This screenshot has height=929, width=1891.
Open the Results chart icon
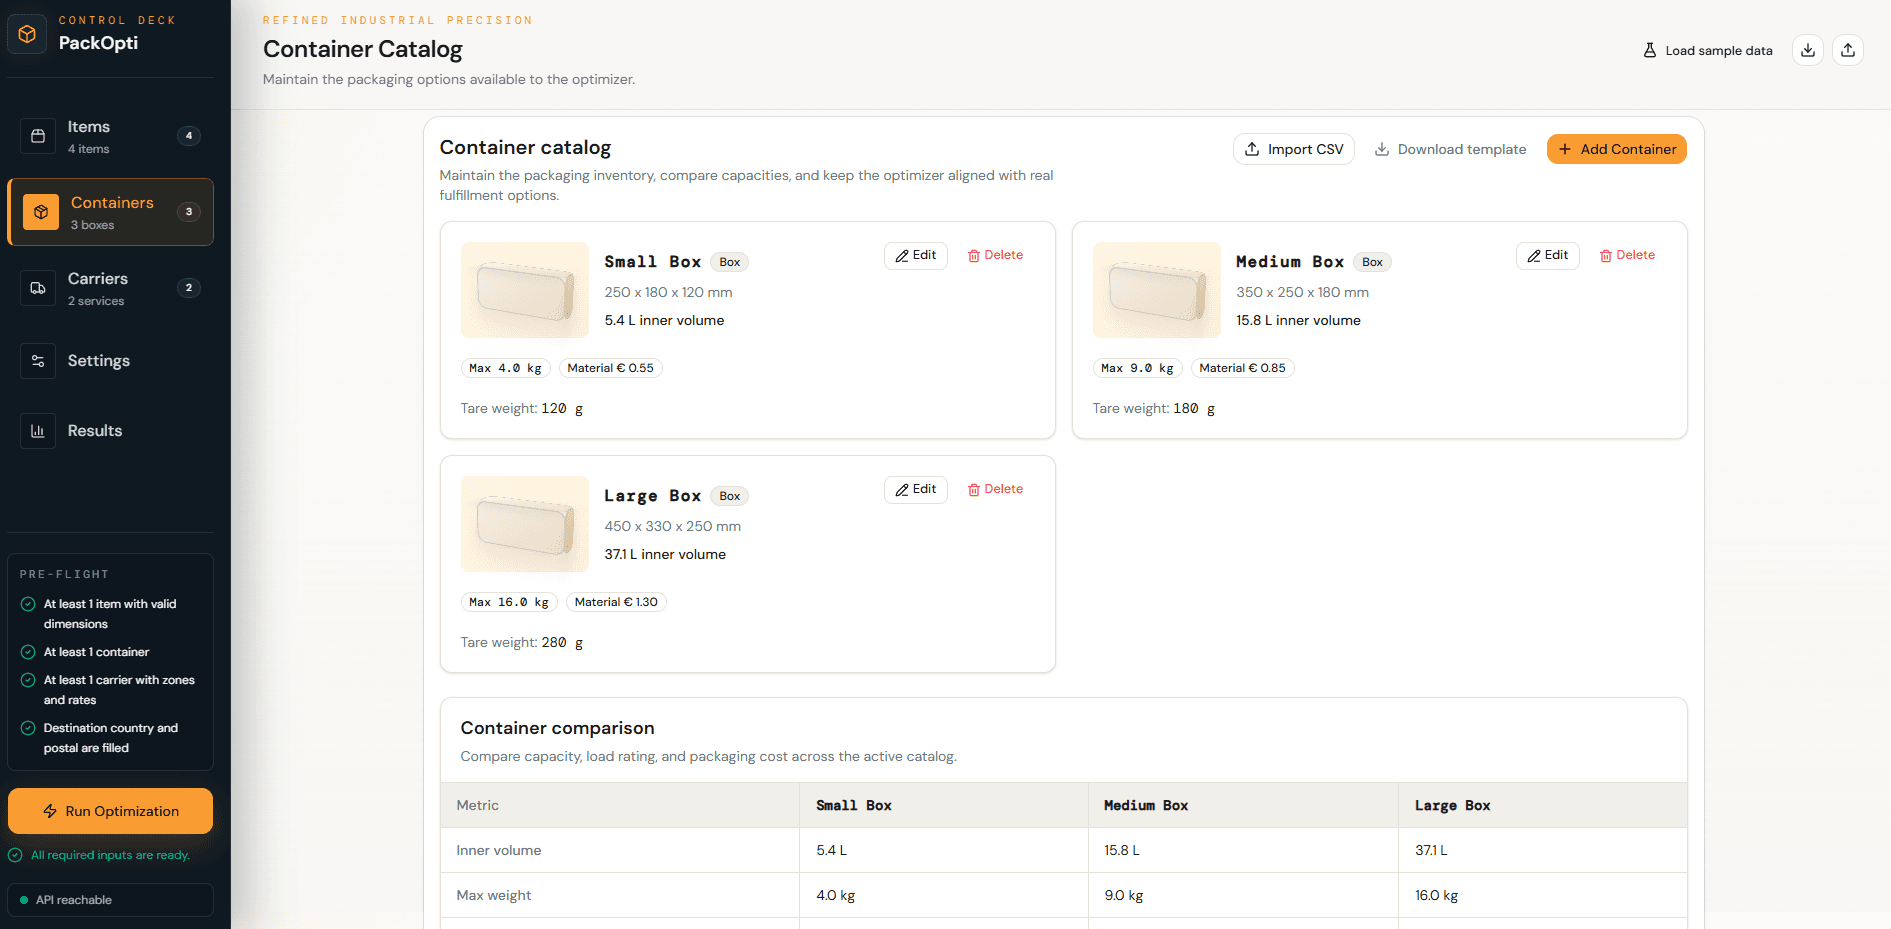tap(38, 431)
